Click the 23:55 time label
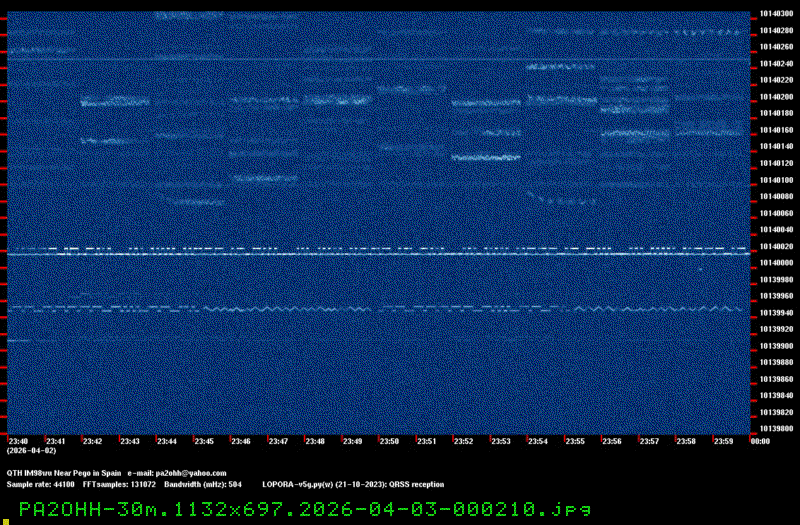The image size is (800, 525). (x=575, y=441)
